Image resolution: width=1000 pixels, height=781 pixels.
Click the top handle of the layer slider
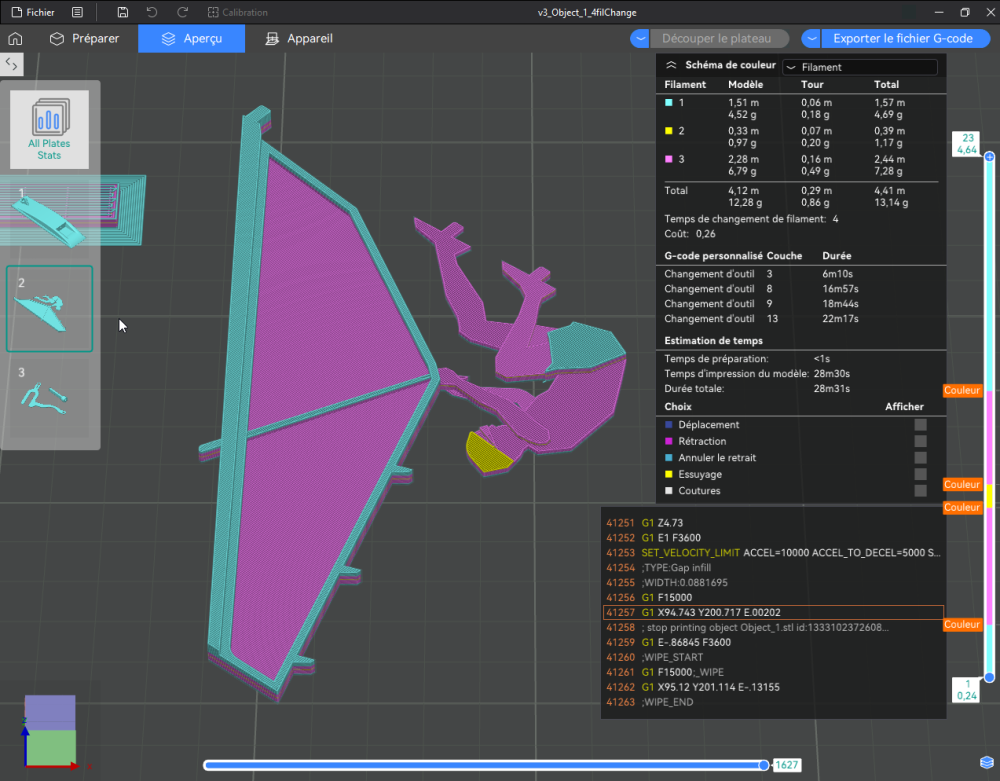(989, 157)
